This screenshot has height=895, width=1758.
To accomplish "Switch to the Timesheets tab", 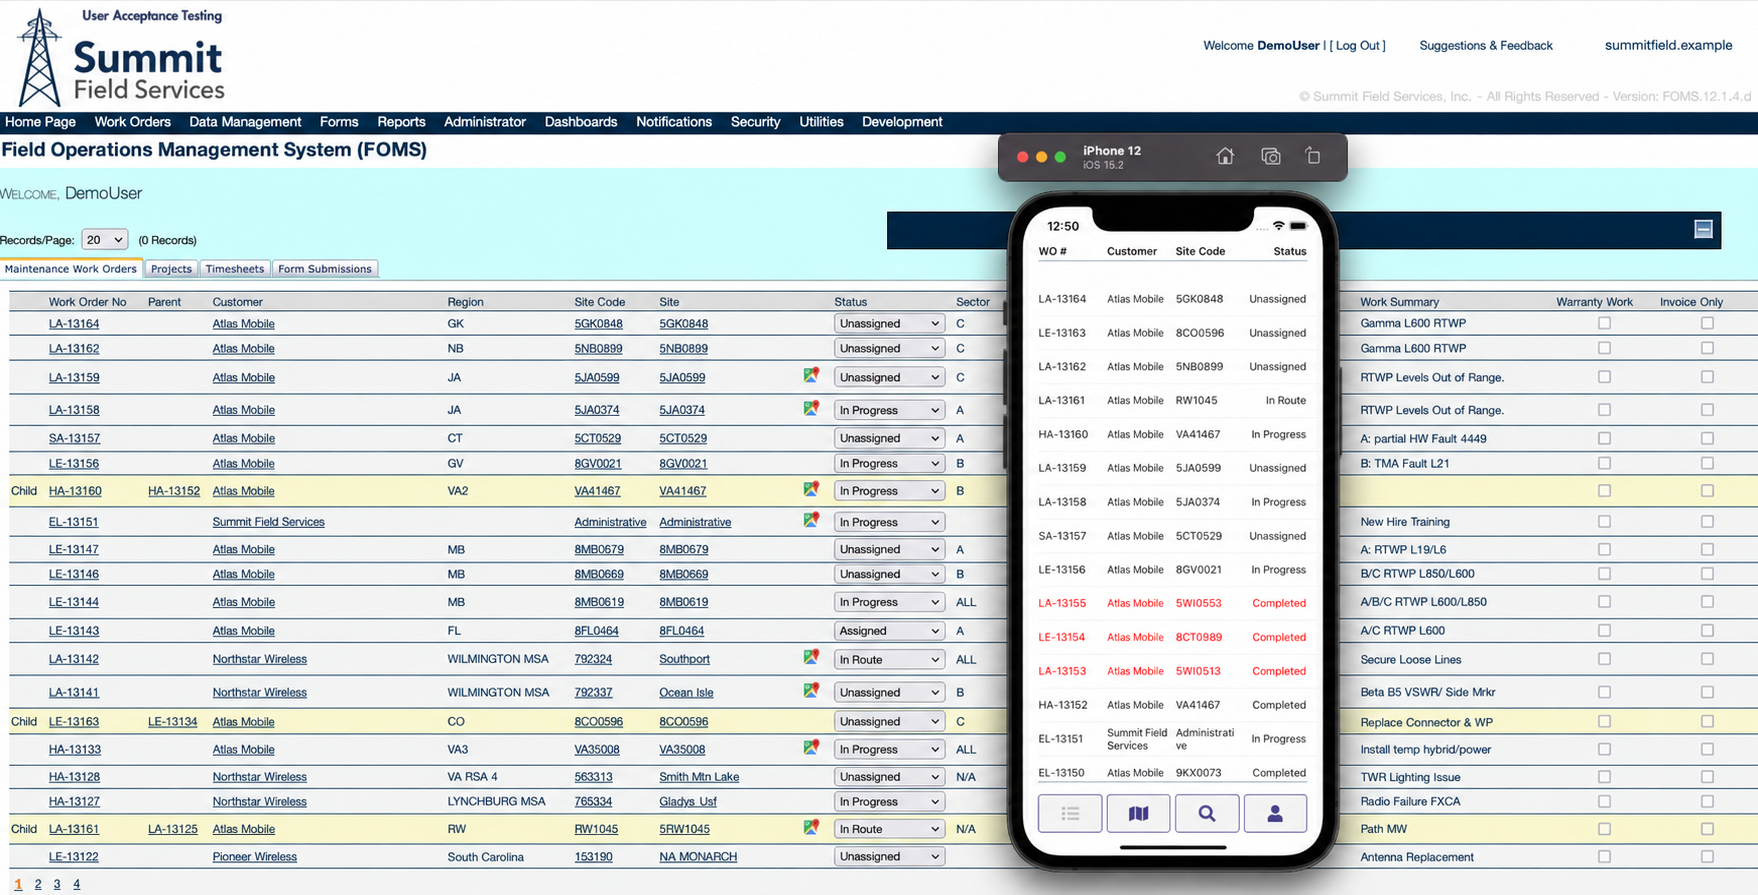I will tap(235, 269).
